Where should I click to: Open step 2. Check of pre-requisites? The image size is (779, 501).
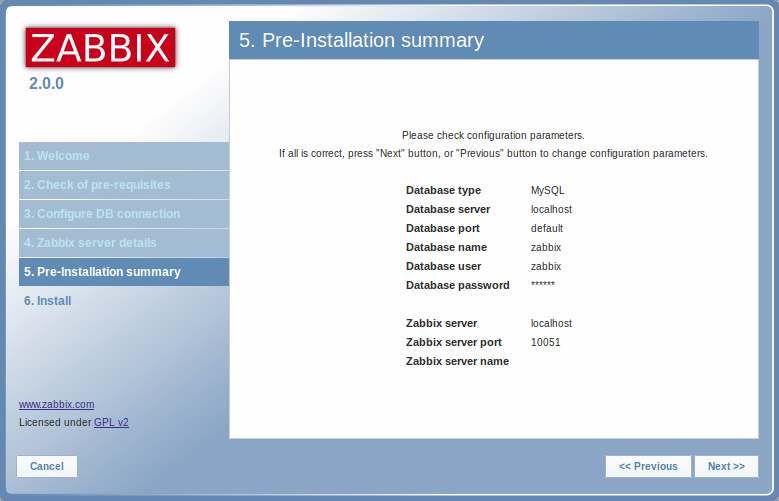coord(124,185)
